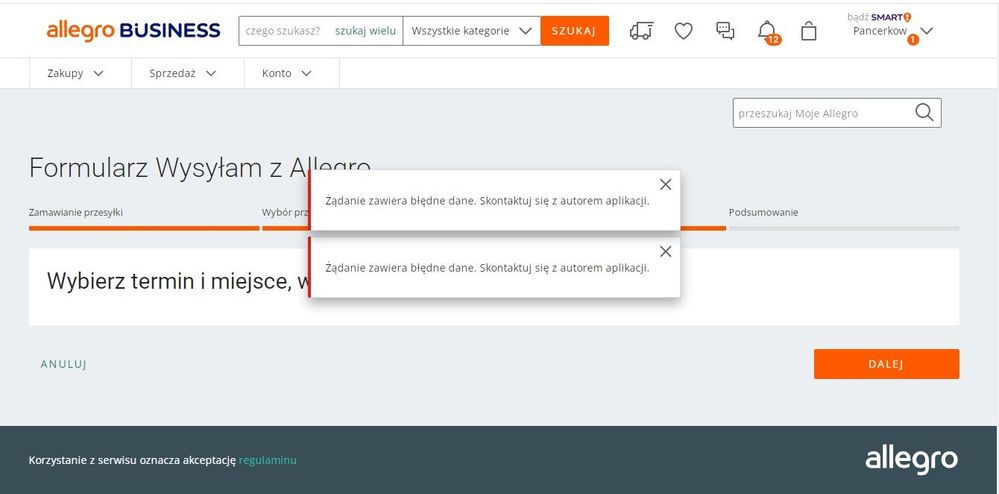Screen dimensions: 999x494
Task: Click the ANULUJ link
Action: (x=64, y=364)
